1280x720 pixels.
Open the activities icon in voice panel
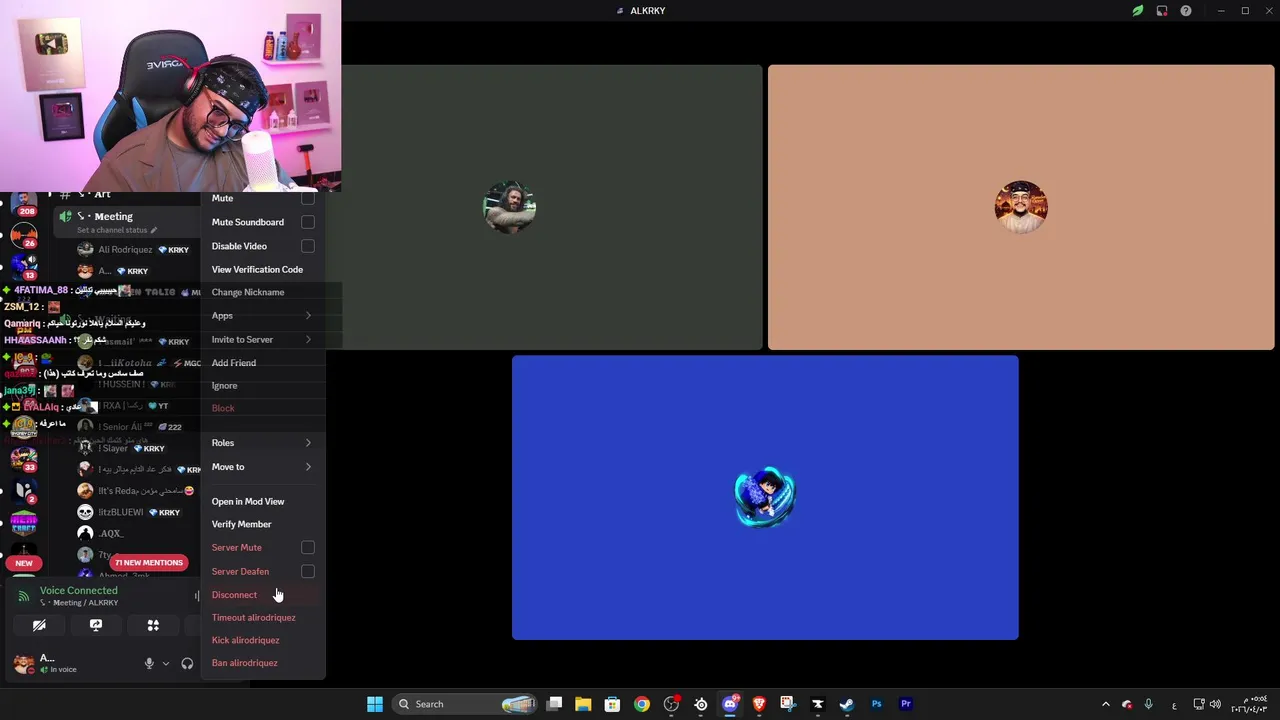[x=153, y=625]
